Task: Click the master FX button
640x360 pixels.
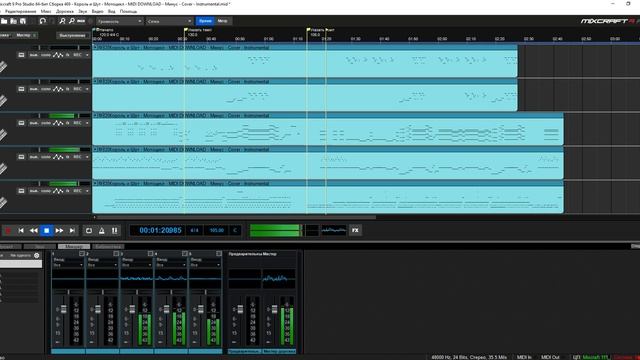Action: tap(355, 230)
